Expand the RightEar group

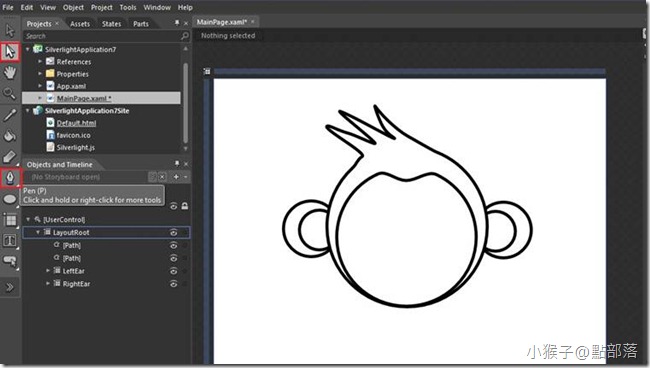(48, 283)
